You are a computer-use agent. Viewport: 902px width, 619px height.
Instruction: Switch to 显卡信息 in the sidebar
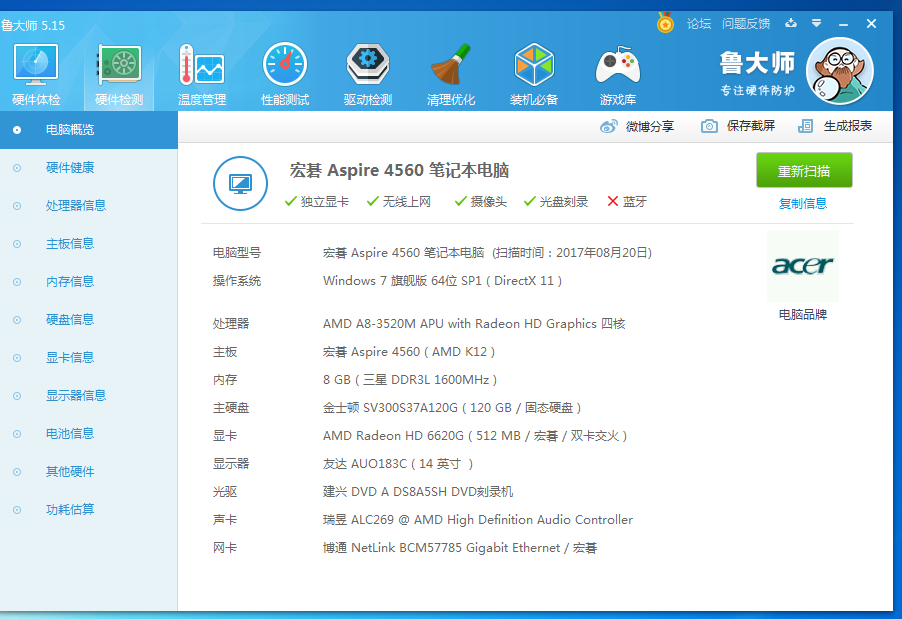coord(69,357)
